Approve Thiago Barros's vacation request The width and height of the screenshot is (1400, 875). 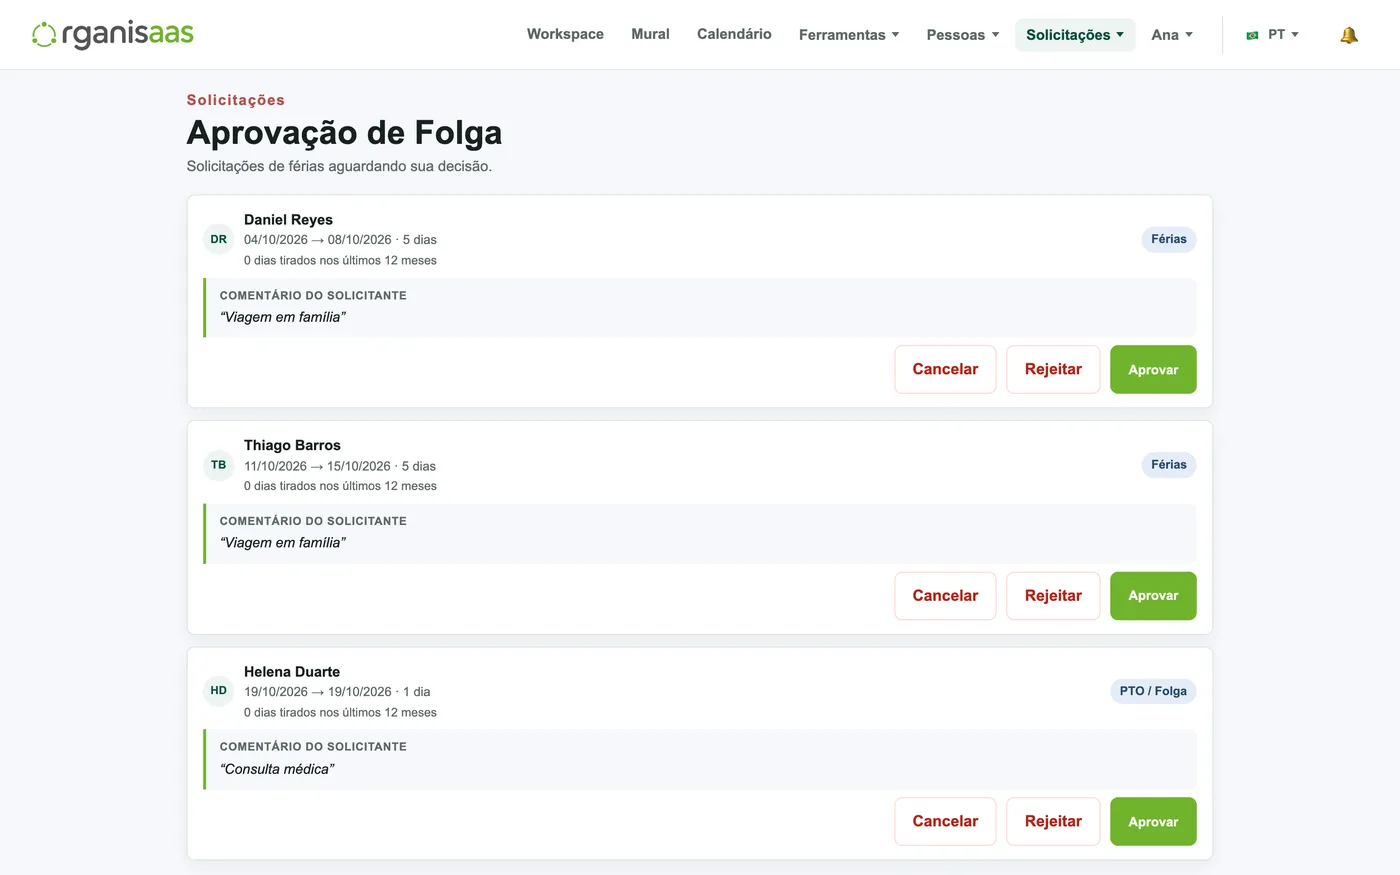pyautogui.click(x=1153, y=595)
